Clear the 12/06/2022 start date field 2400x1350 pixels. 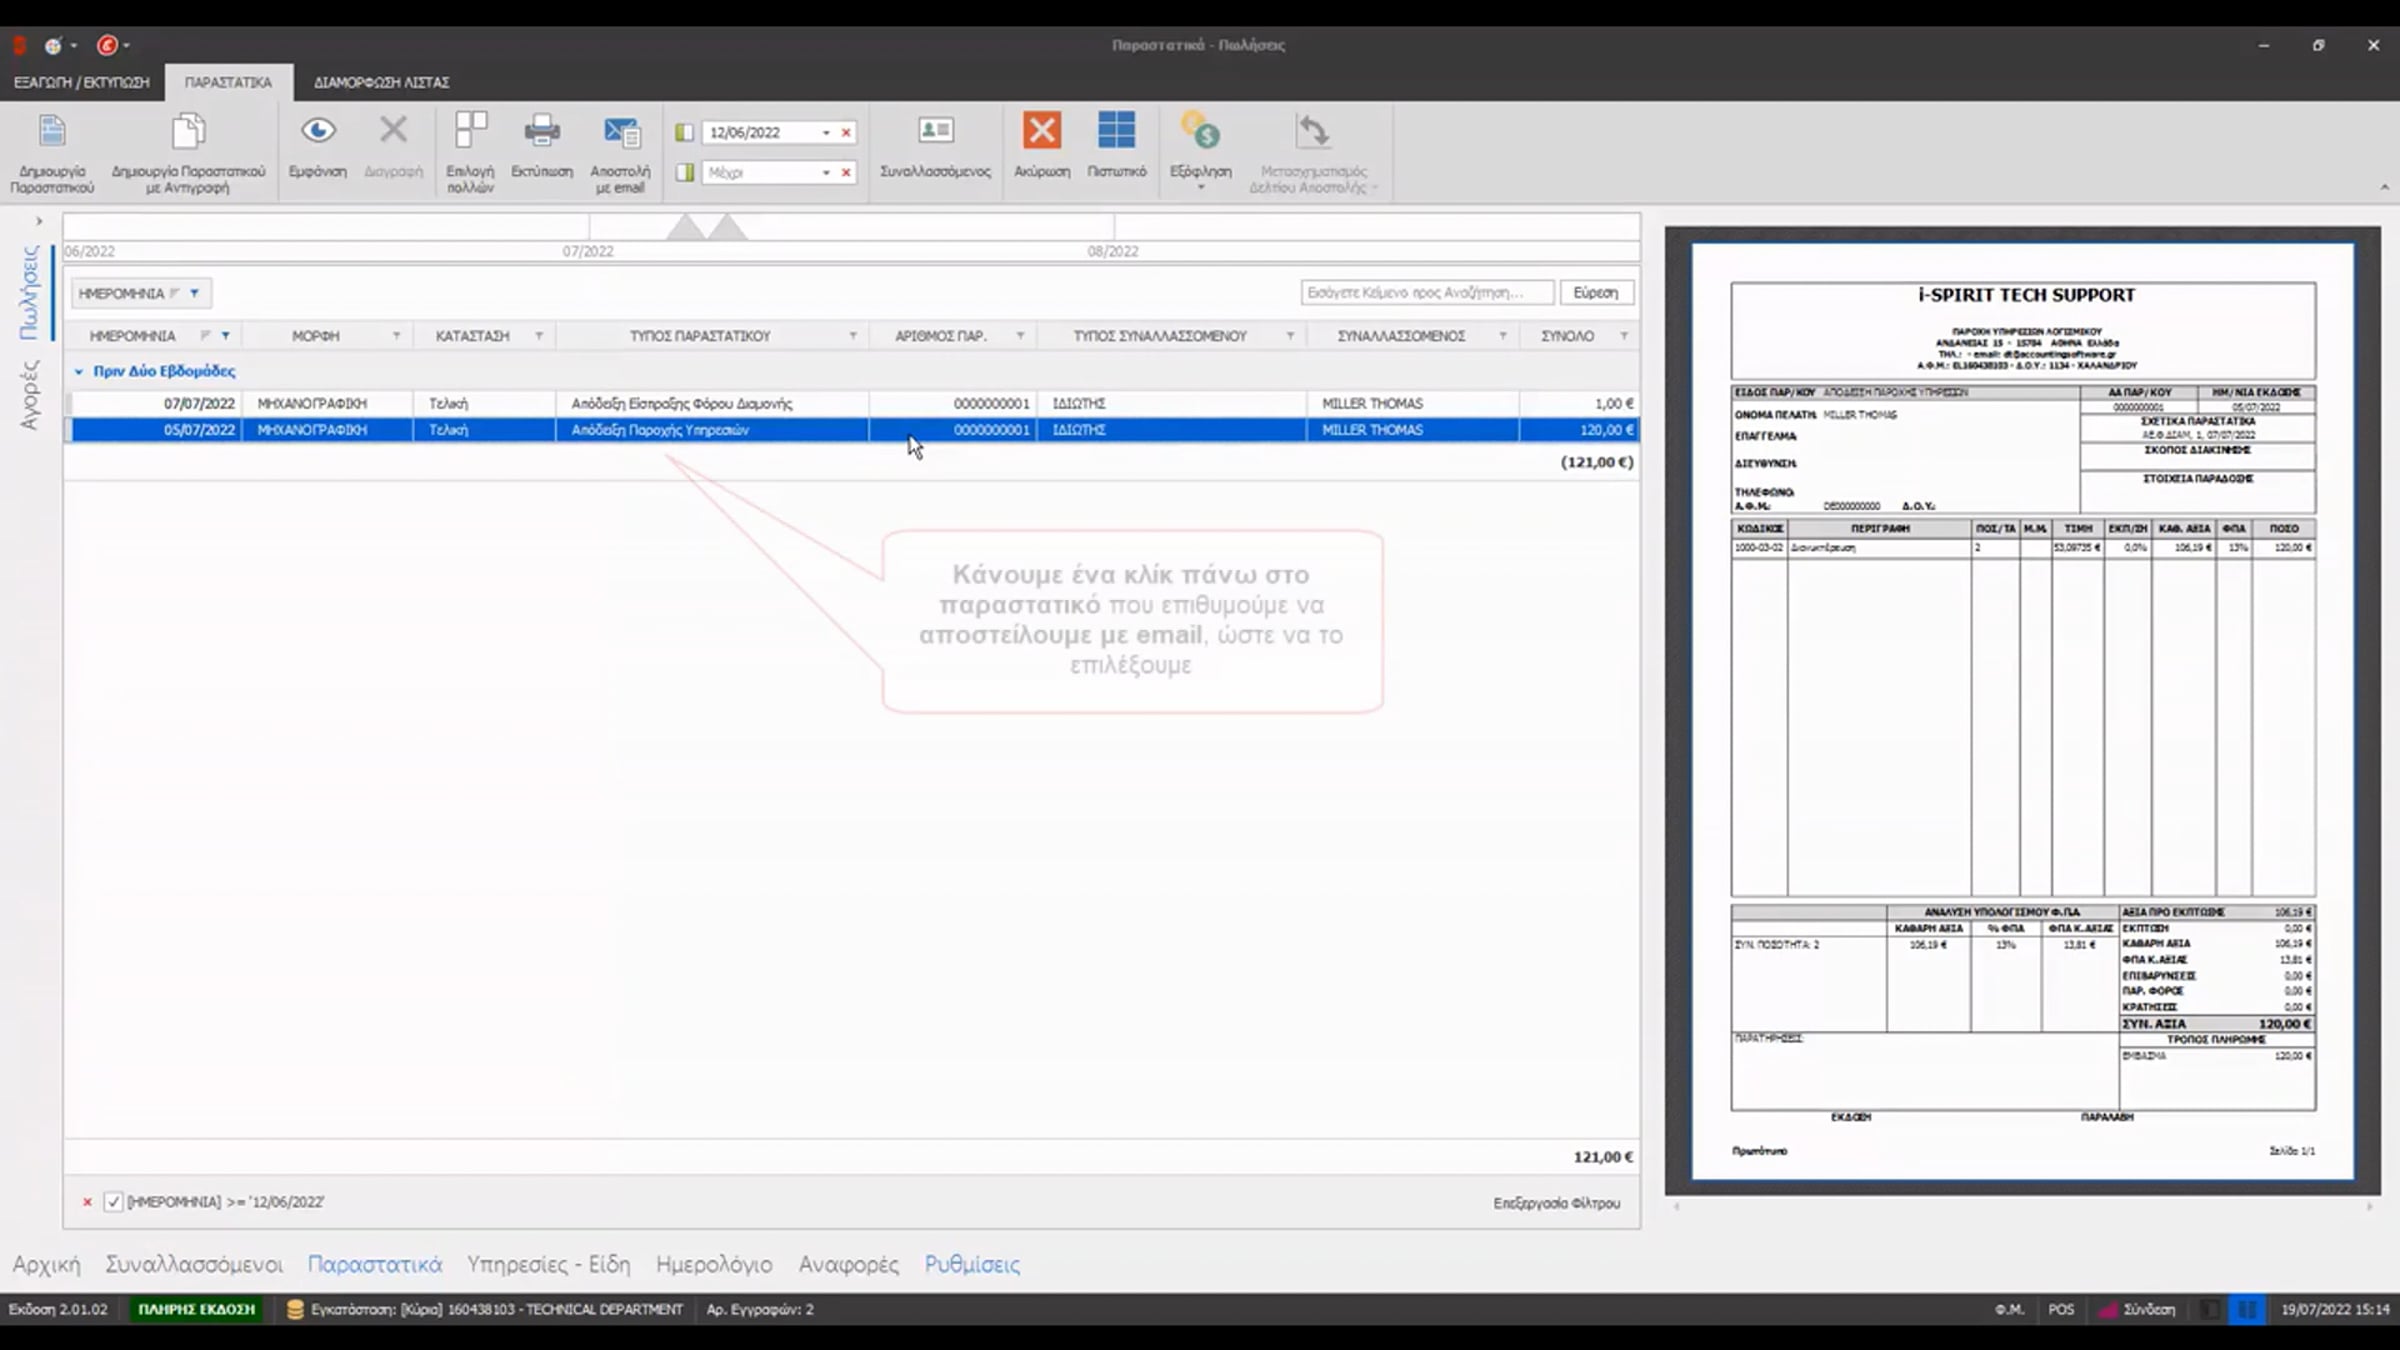846,133
